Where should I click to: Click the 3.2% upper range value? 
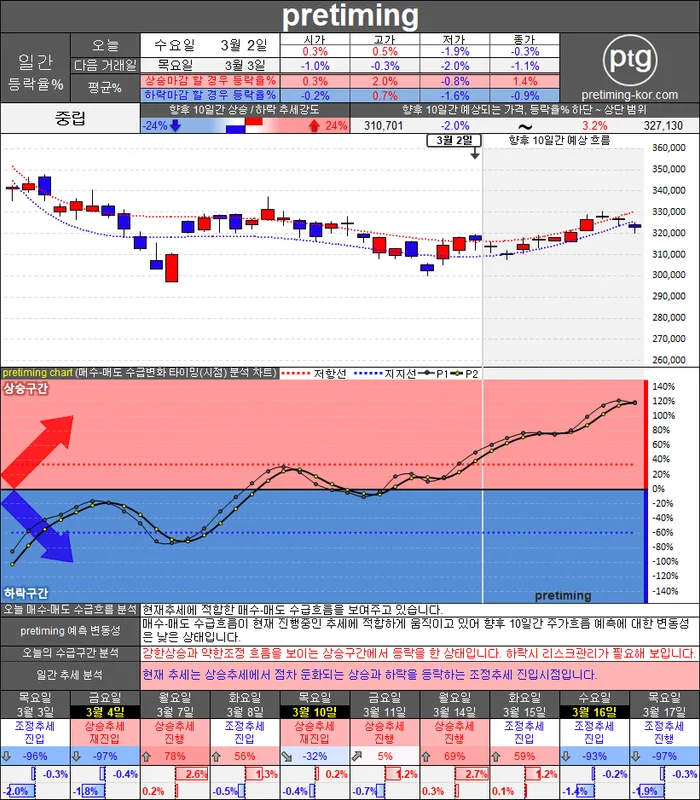[594, 126]
